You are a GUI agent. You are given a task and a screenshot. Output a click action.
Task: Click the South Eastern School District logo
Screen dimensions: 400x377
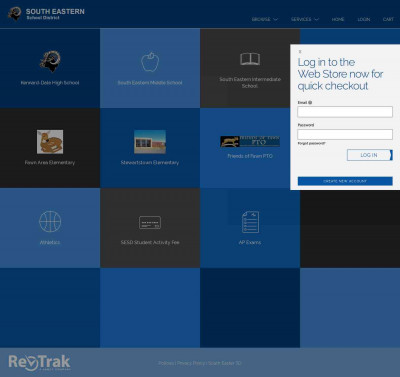[x=46, y=14]
